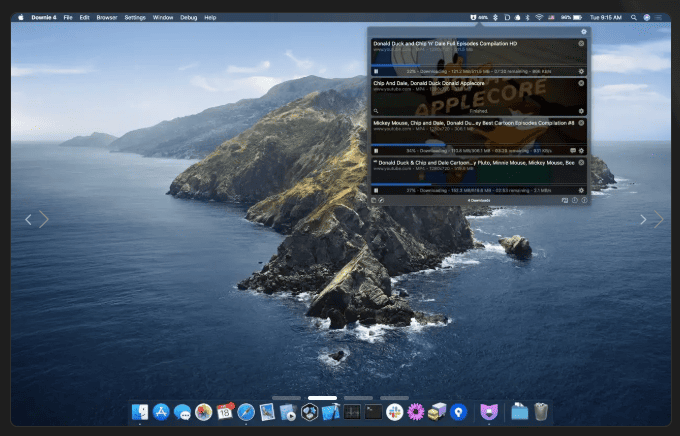
Task: Open the purple flower app in Dock
Action: coord(415,412)
